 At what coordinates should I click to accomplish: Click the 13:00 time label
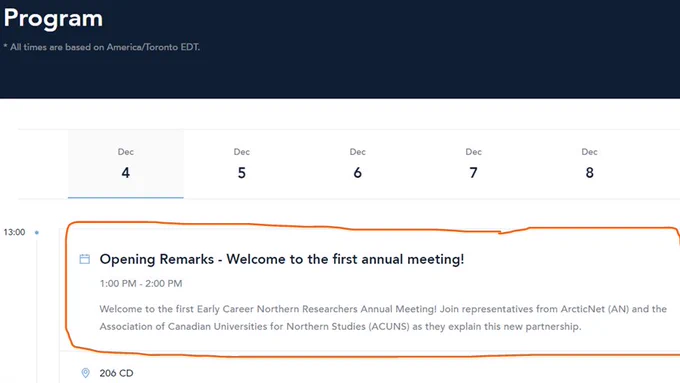pyautogui.click(x=14, y=232)
